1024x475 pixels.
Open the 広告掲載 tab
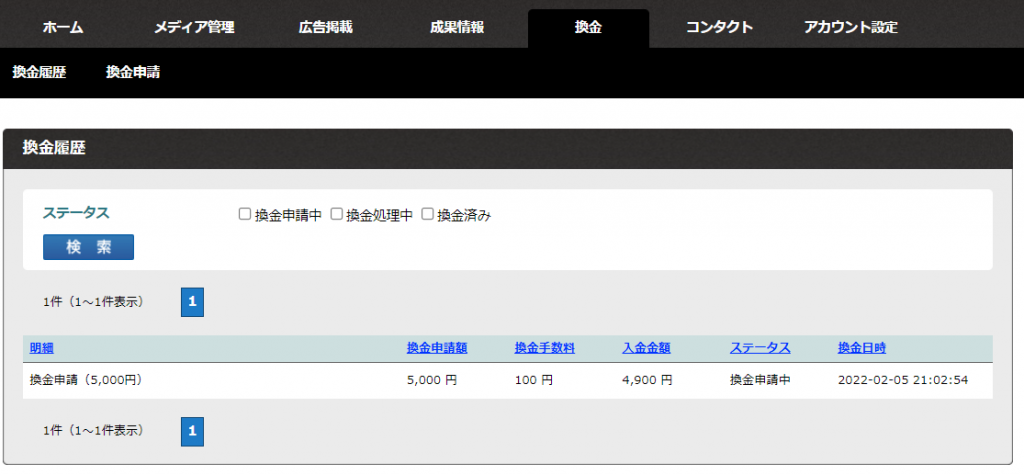[x=325, y=28]
